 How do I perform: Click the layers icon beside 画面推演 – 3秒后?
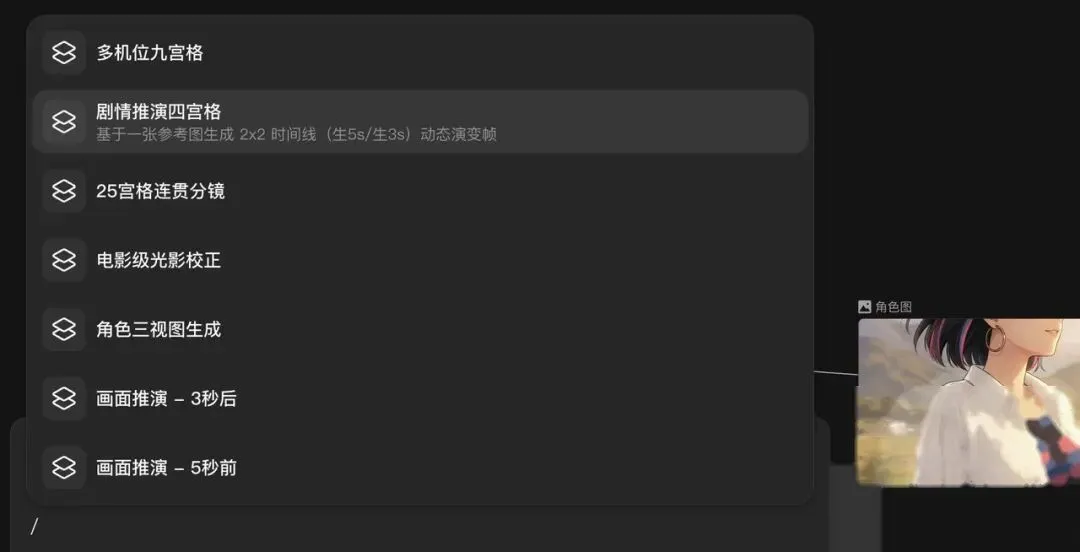(64, 398)
